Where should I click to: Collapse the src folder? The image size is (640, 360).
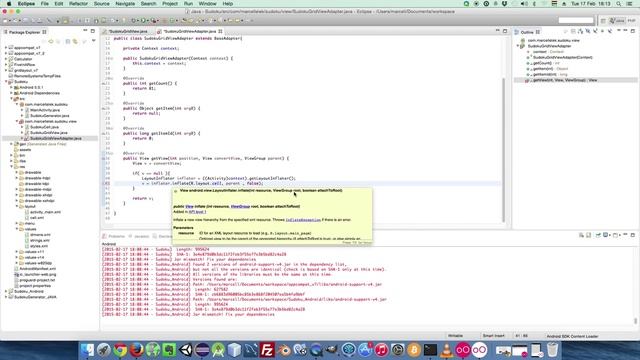[11, 99]
